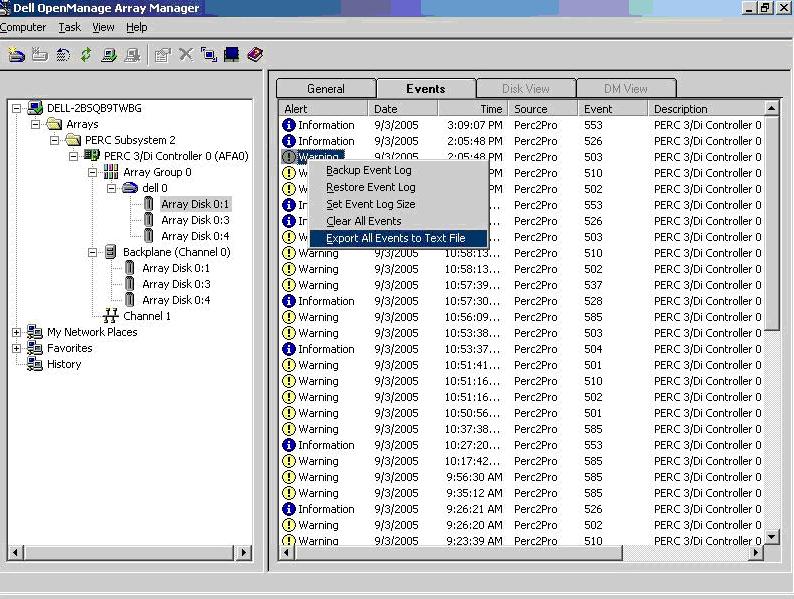Viewport: 794px width, 599px height.
Task: Click the first toolbar icon with yellow folder
Action: [16, 54]
